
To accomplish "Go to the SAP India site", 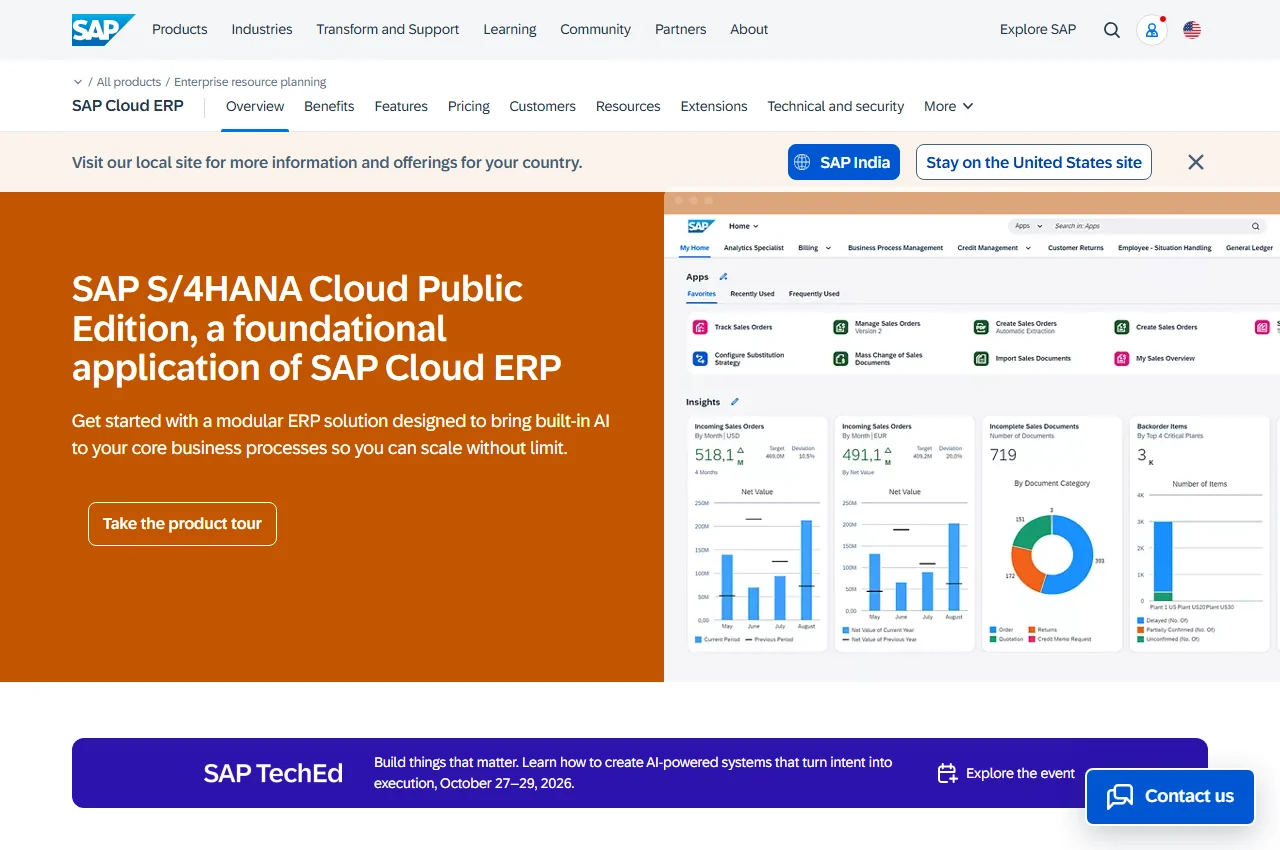I will (844, 162).
